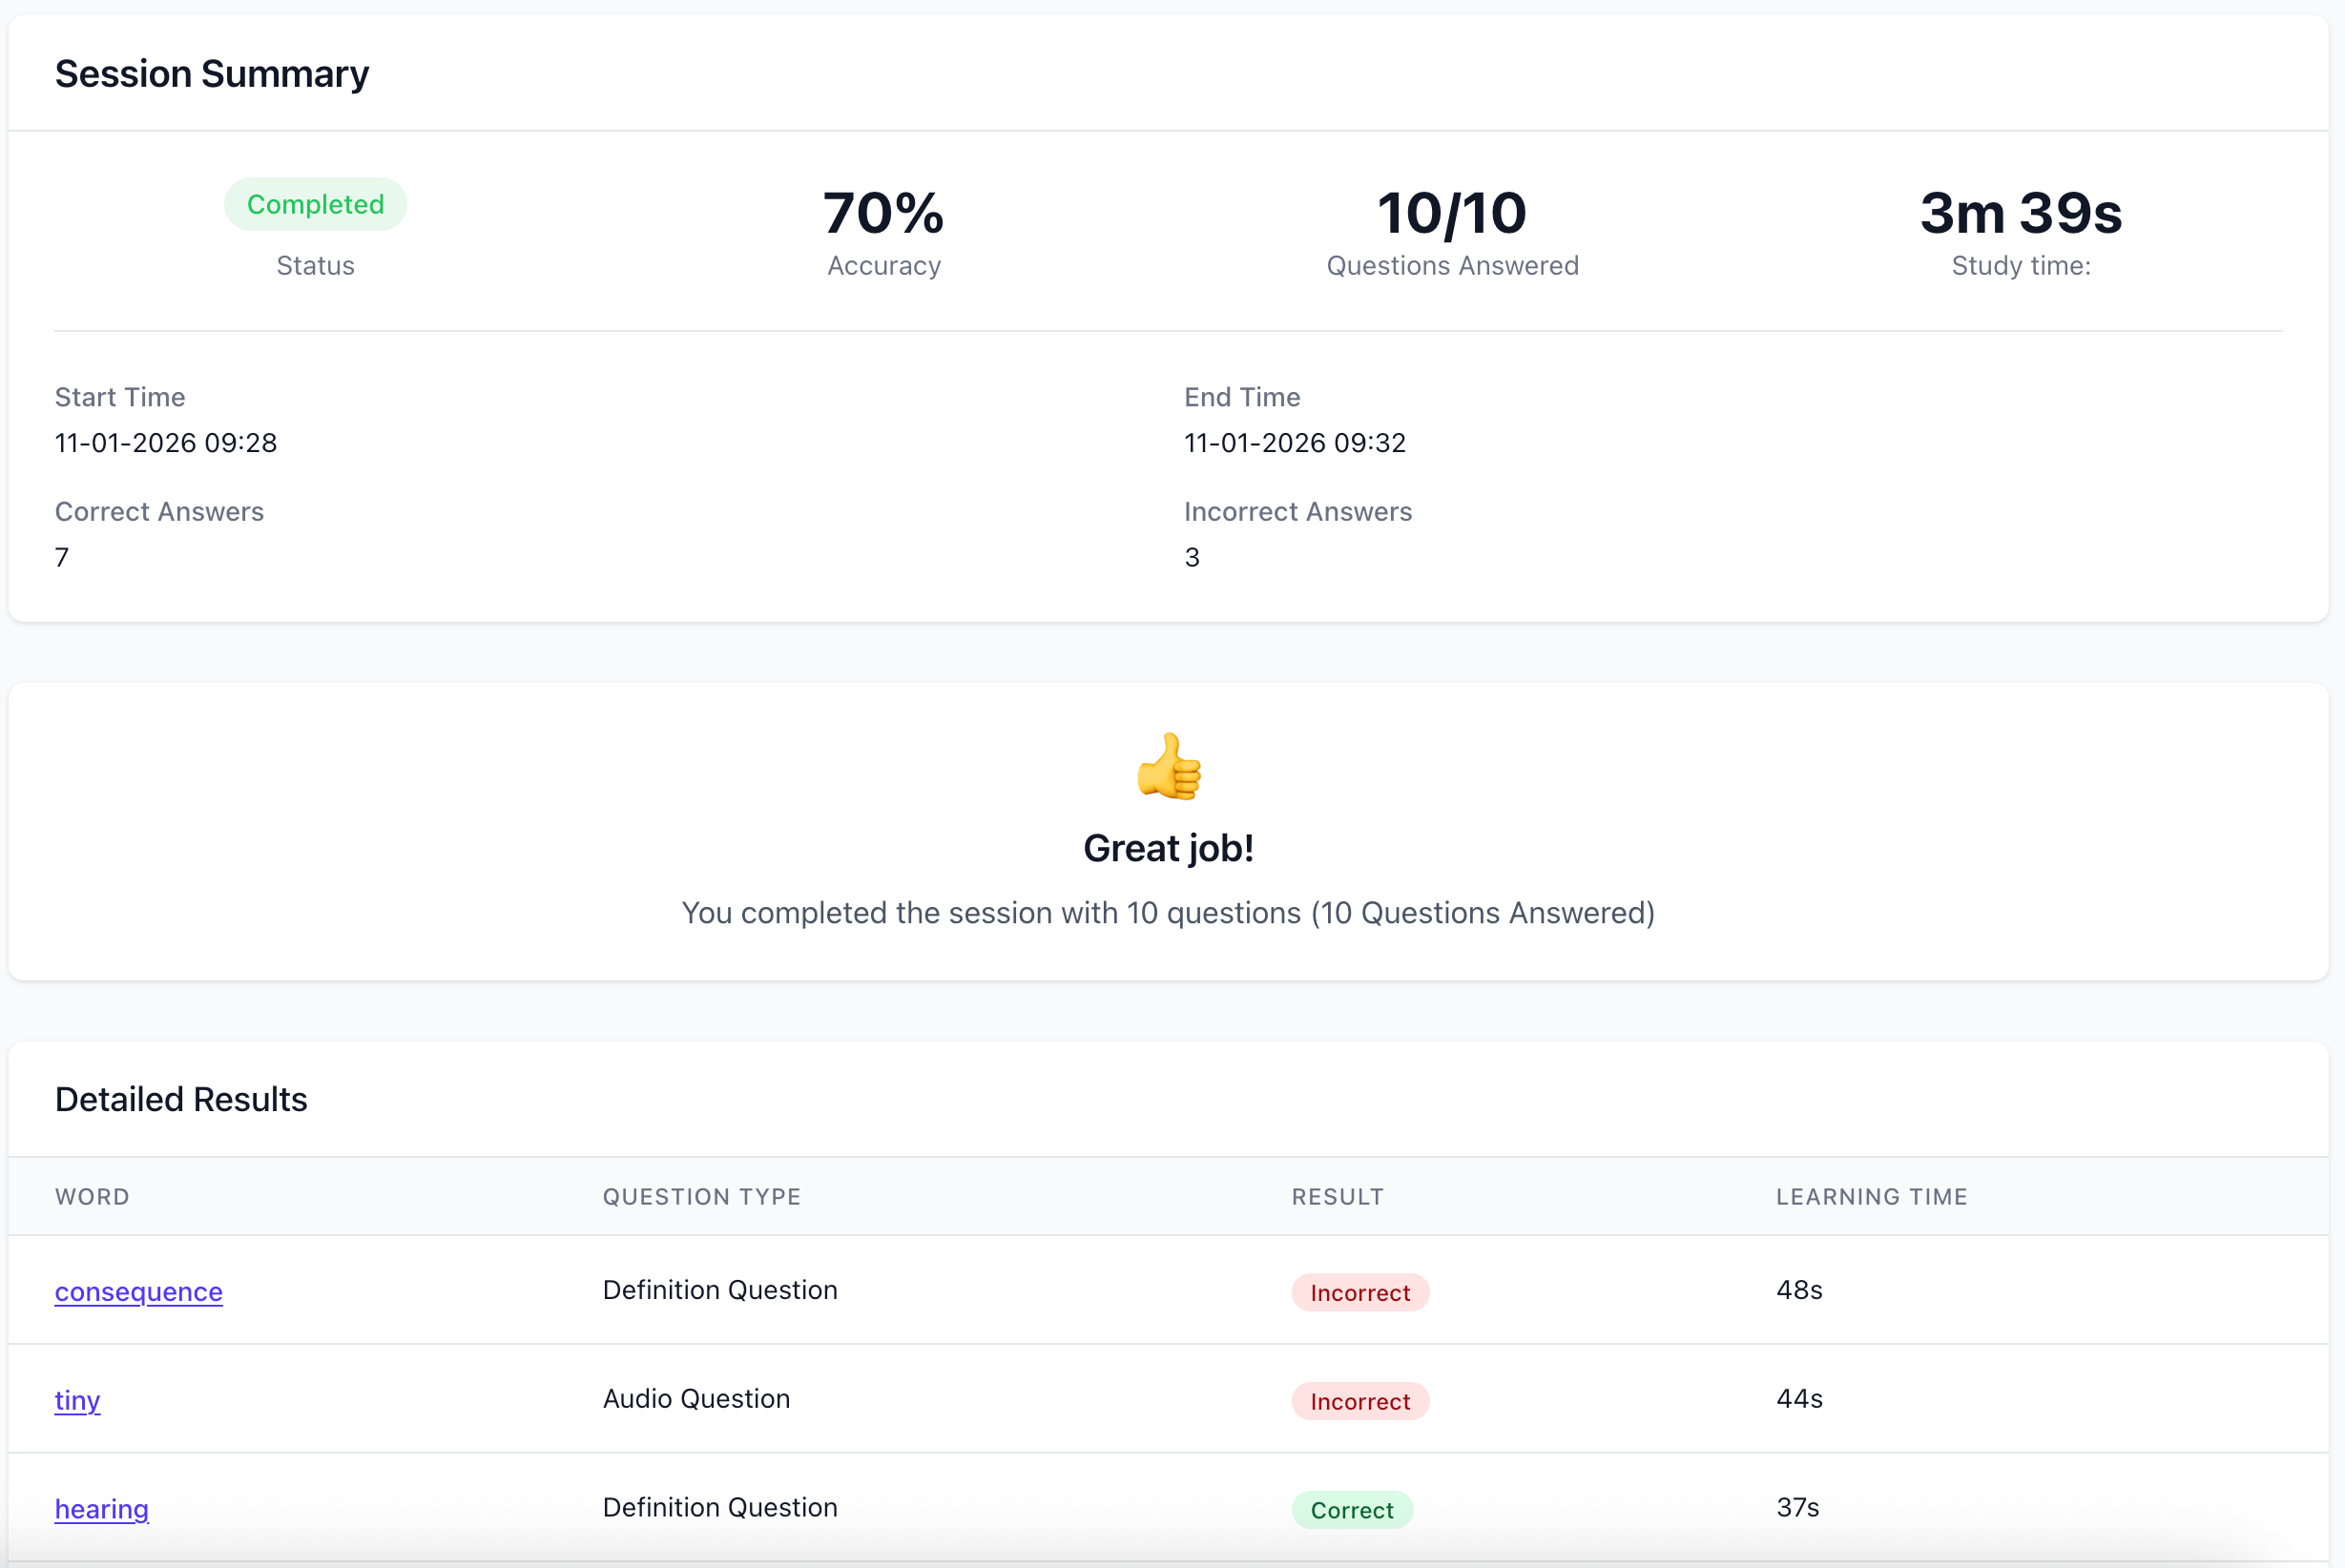
Task: Click the QUESTION TYPE column header
Action: (x=701, y=1196)
